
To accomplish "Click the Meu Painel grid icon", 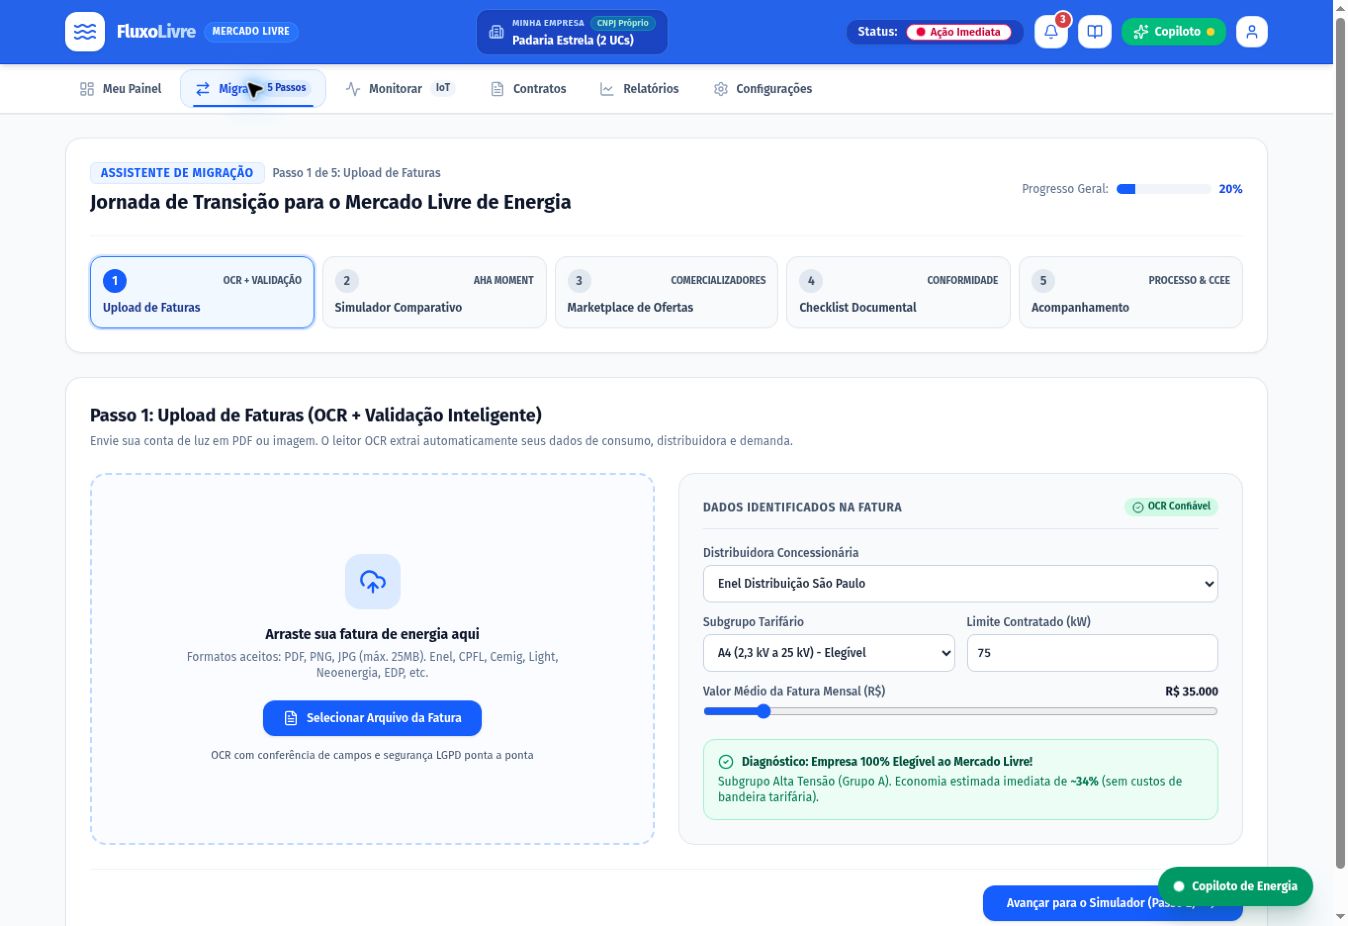I will click(x=87, y=89).
